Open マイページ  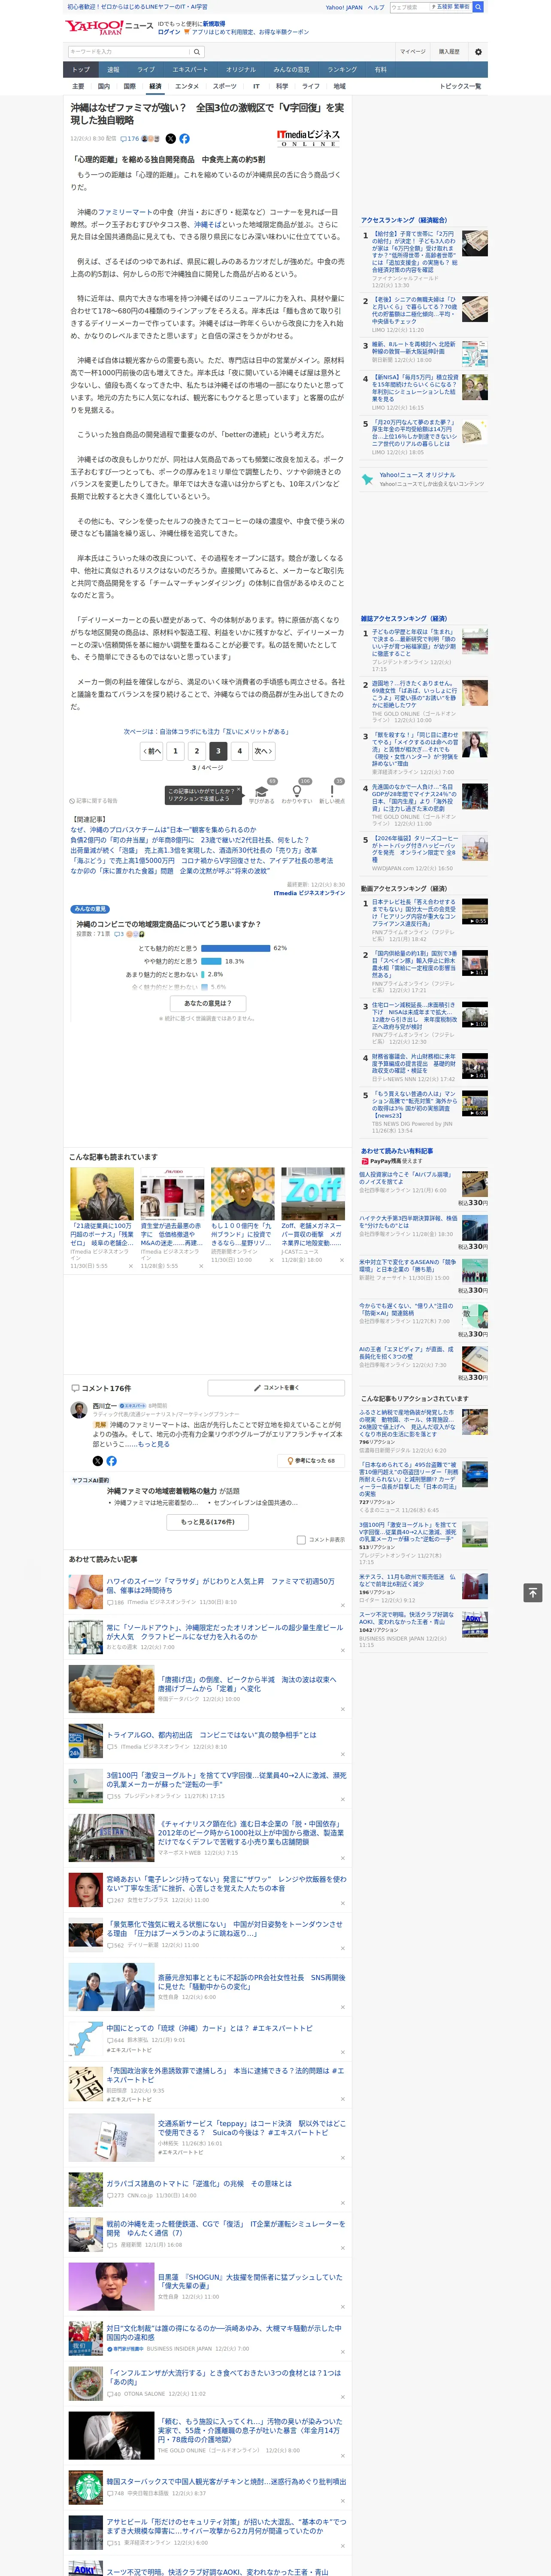(x=412, y=51)
